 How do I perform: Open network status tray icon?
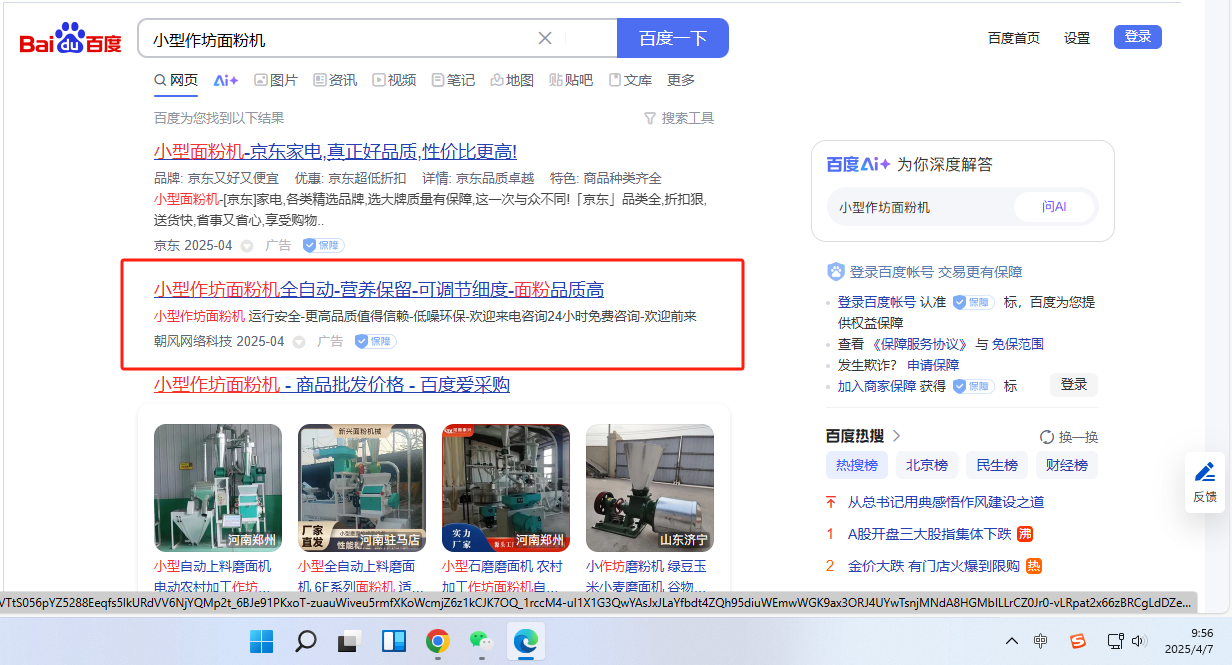pos(1115,641)
